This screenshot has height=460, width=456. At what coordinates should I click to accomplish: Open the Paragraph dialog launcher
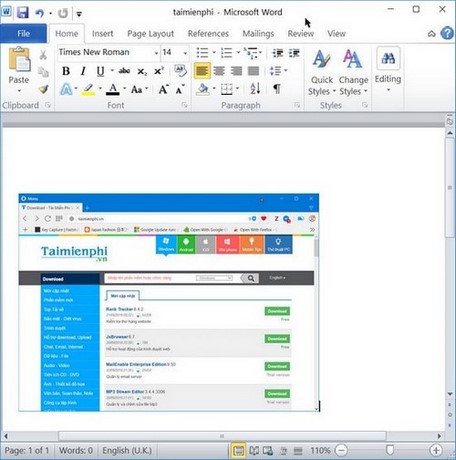pyautogui.click(x=297, y=105)
